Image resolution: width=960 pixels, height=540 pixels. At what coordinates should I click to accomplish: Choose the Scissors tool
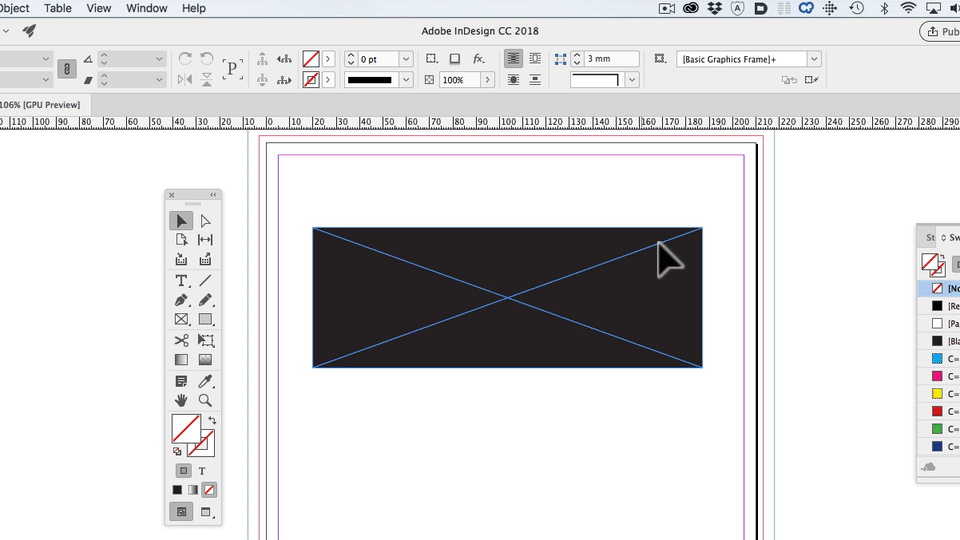click(181, 340)
